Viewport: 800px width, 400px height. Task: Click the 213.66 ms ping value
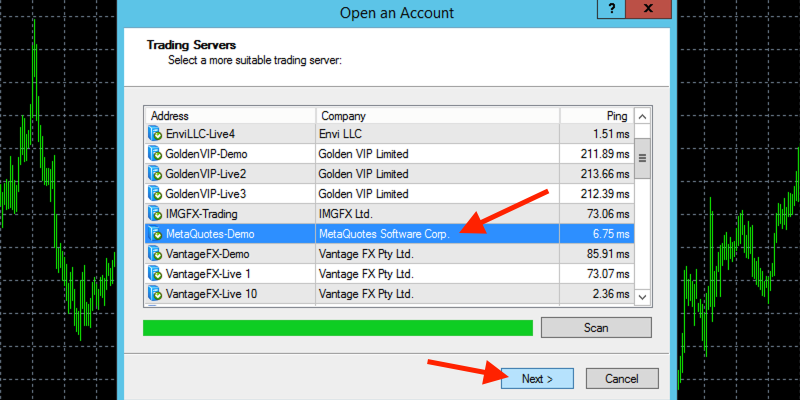pos(605,174)
